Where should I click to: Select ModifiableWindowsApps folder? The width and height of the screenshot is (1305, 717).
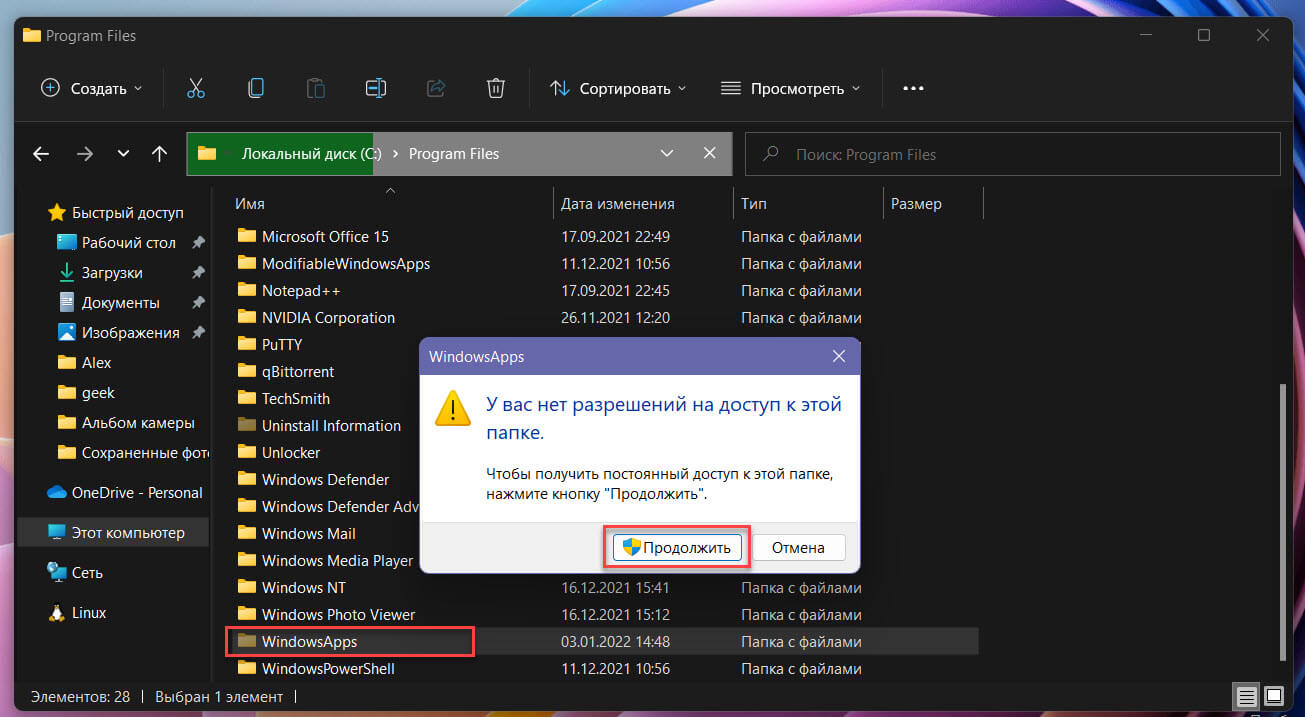coord(346,264)
